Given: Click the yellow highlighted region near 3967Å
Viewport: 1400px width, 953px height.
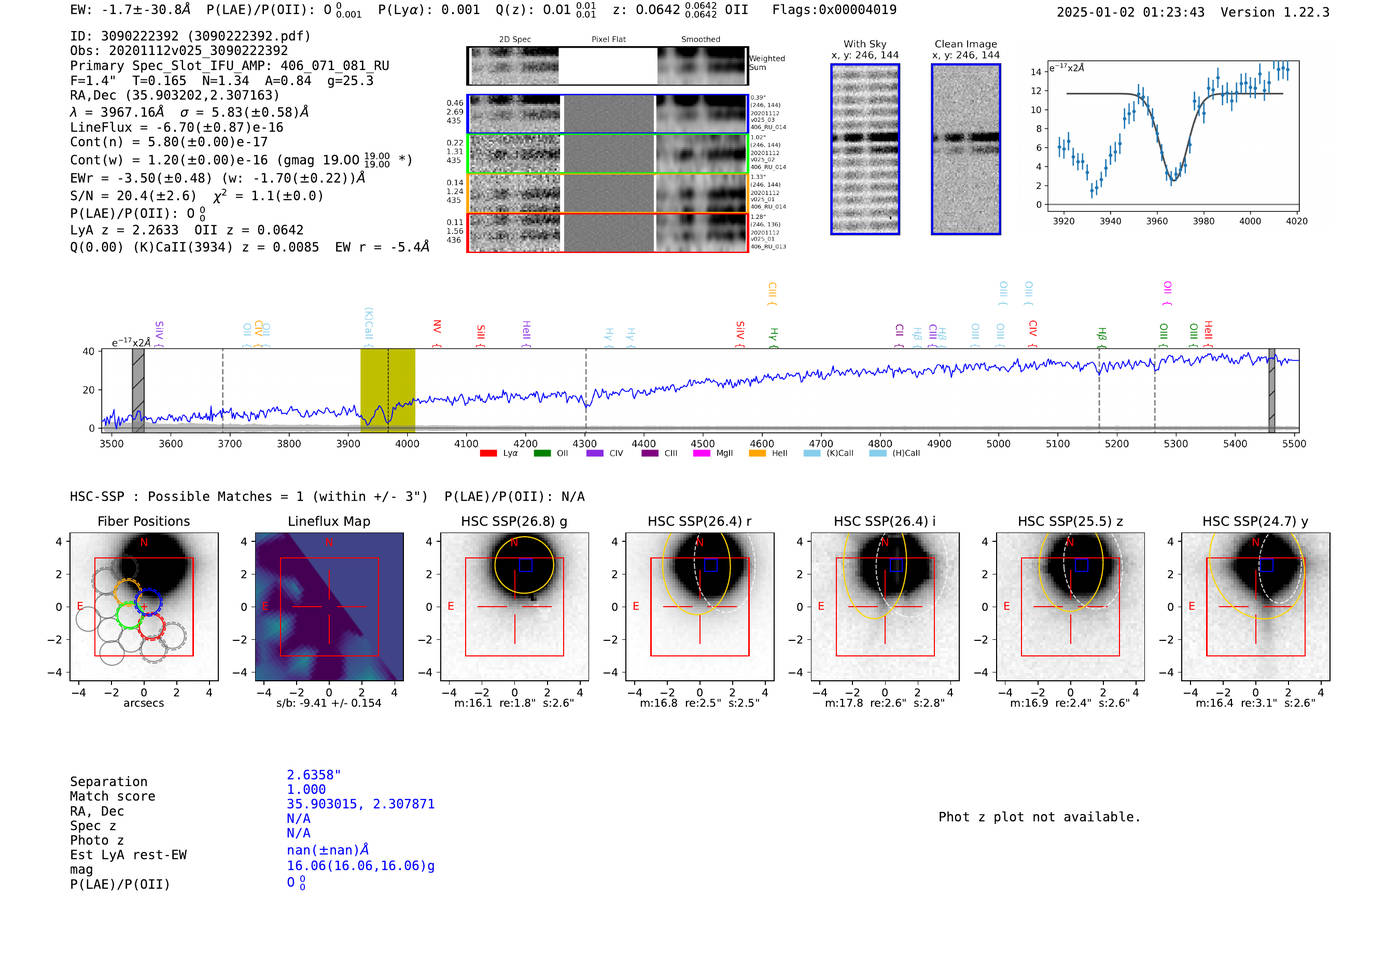Looking at the screenshot, I should click(387, 389).
